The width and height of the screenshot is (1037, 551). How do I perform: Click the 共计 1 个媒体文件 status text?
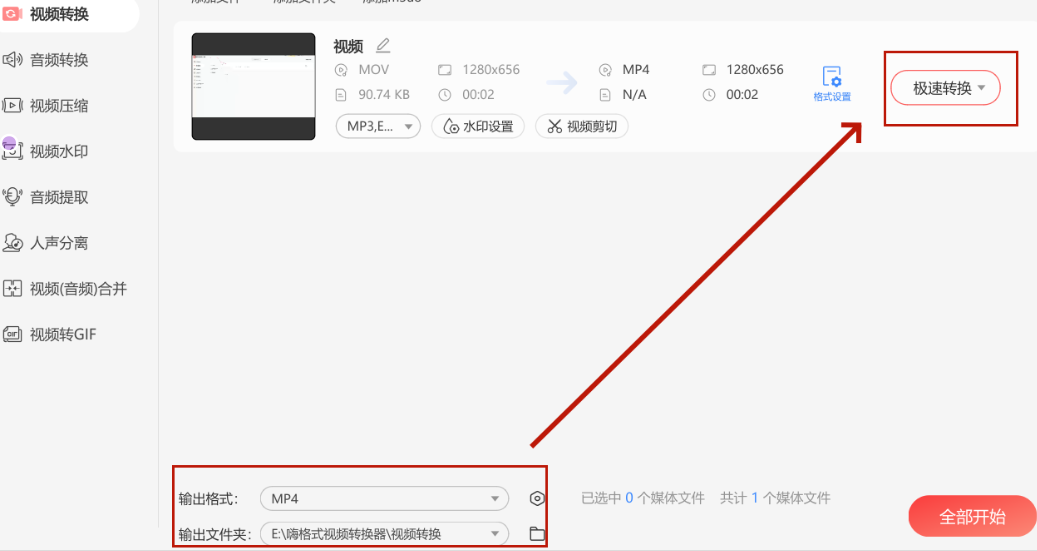coord(775,498)
